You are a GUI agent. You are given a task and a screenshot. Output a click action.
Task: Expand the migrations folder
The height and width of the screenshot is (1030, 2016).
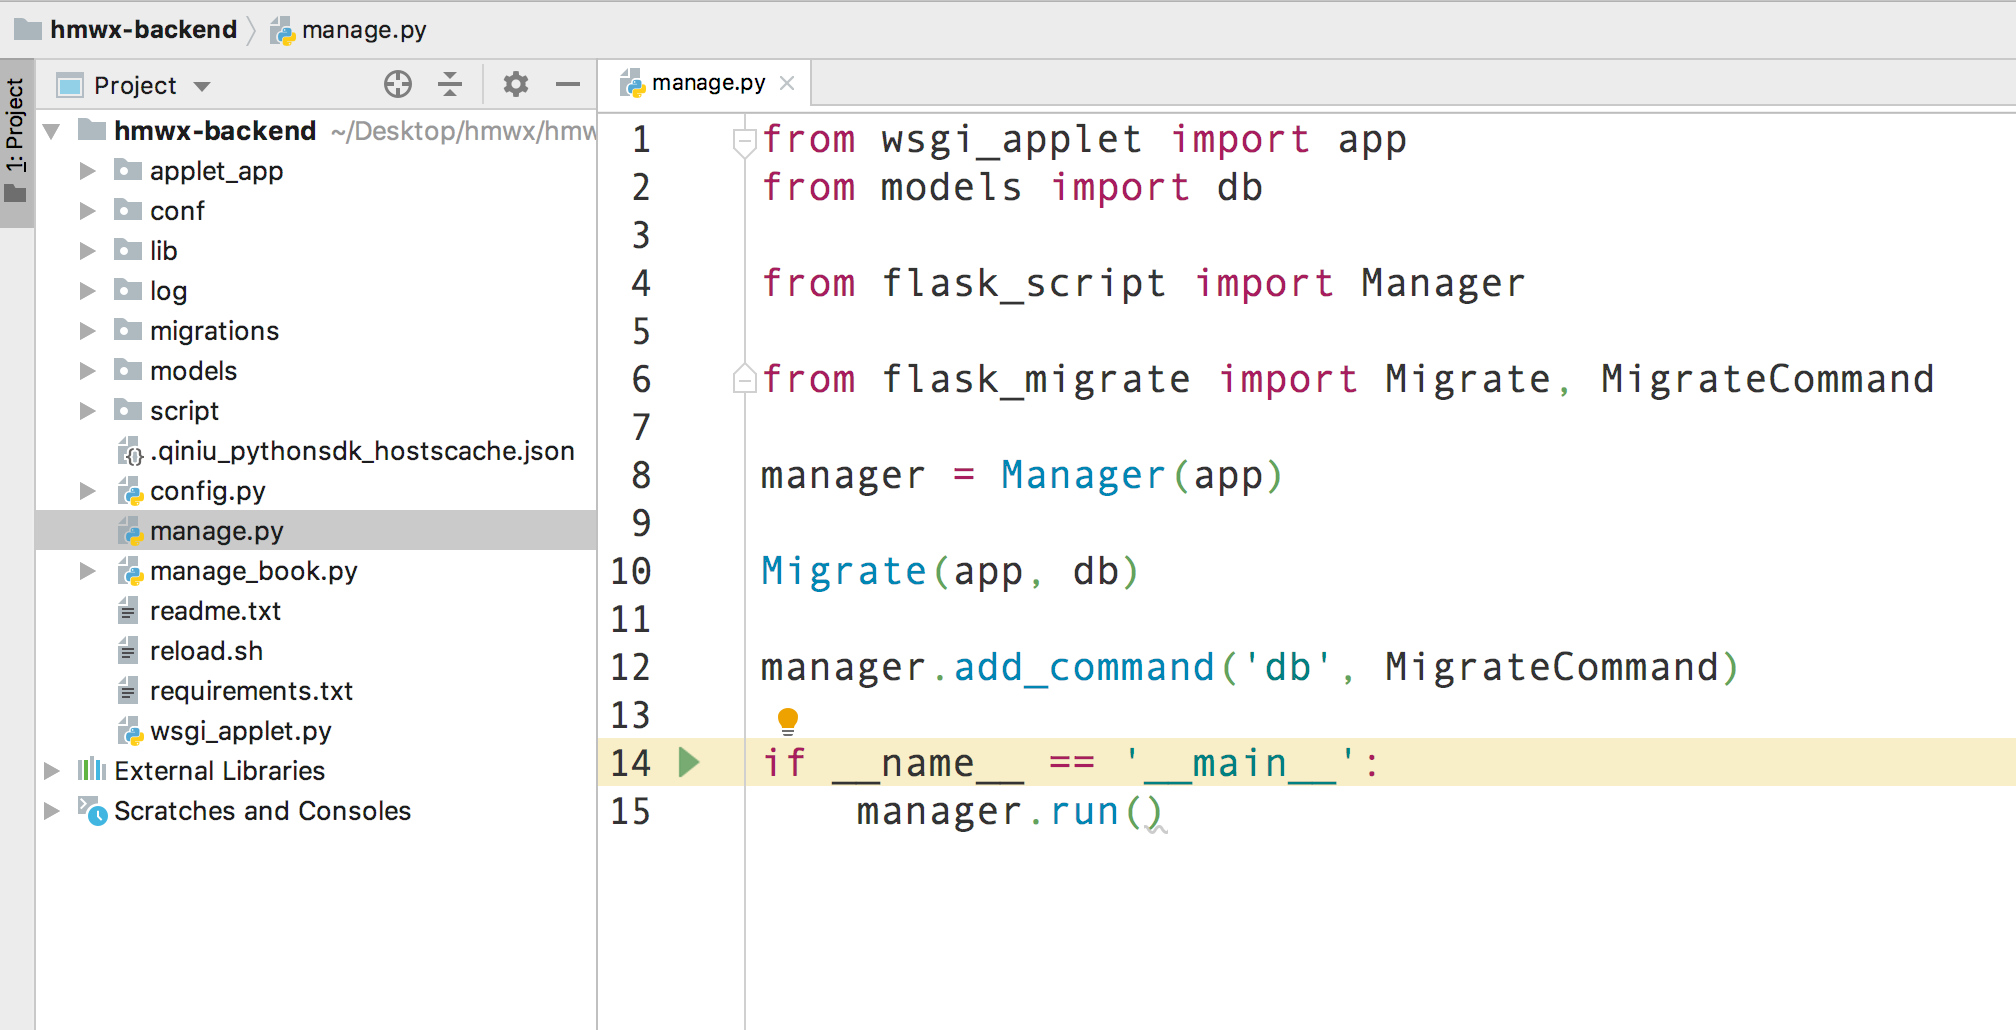tap(88, 331)
